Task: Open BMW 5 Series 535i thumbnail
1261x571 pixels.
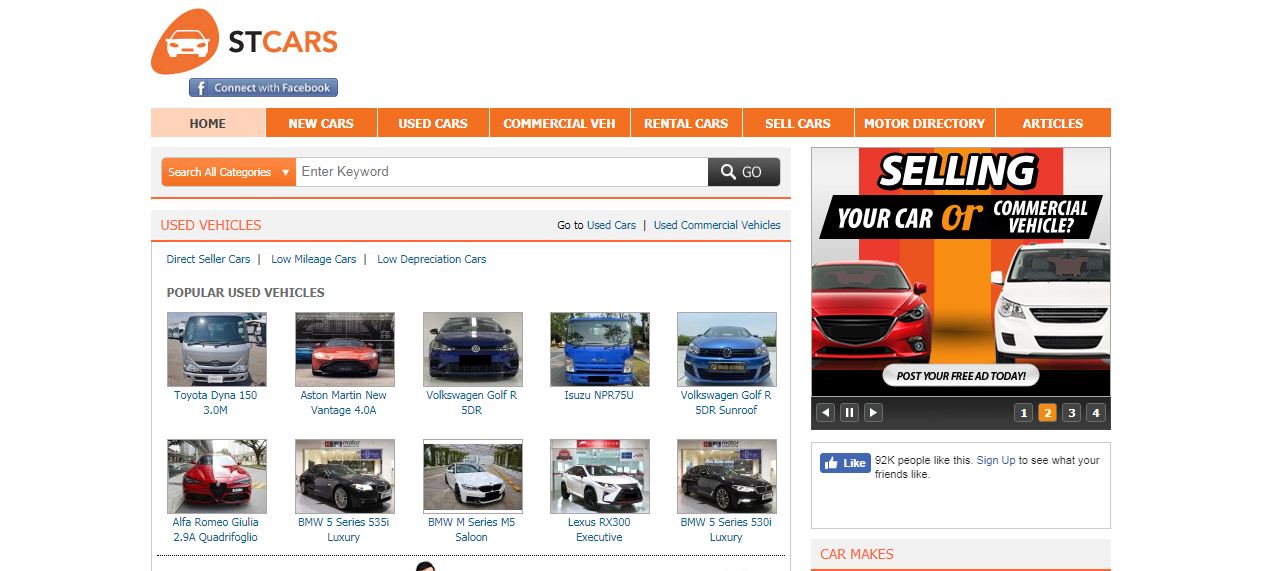Action: [345, 476]
